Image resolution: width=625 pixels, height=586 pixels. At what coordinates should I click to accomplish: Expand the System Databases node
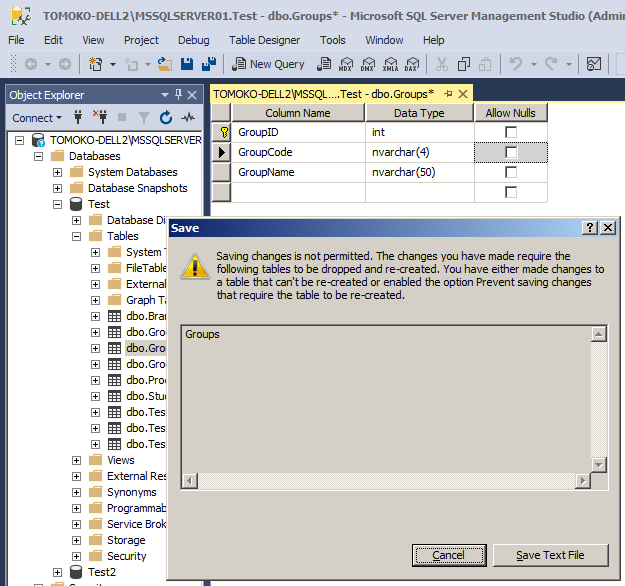point(57,172)
